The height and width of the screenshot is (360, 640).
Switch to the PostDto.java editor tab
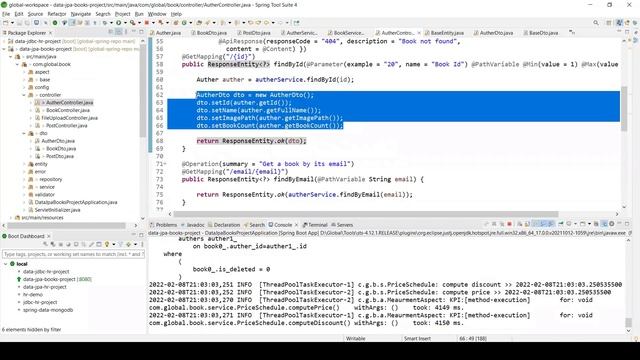(x=256, y=33)
